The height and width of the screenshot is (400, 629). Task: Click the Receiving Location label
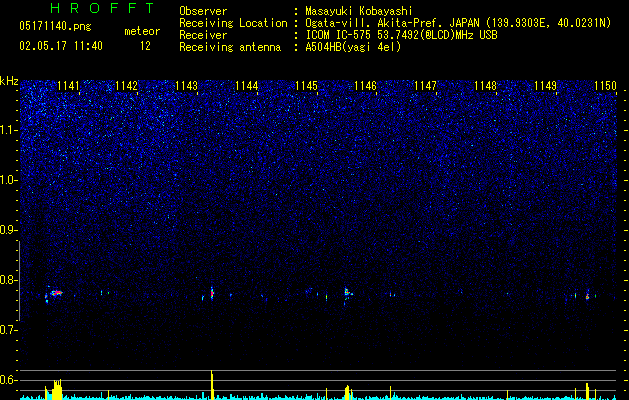(233, 23)
